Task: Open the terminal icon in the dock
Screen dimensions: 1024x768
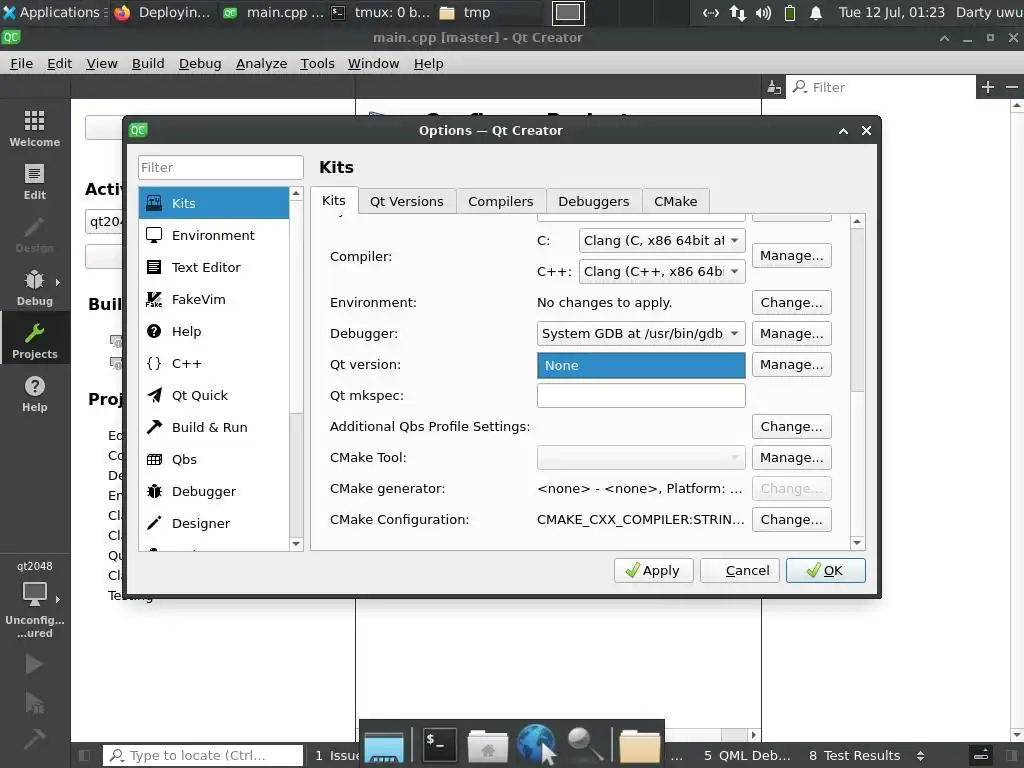Action: (439, 744)
